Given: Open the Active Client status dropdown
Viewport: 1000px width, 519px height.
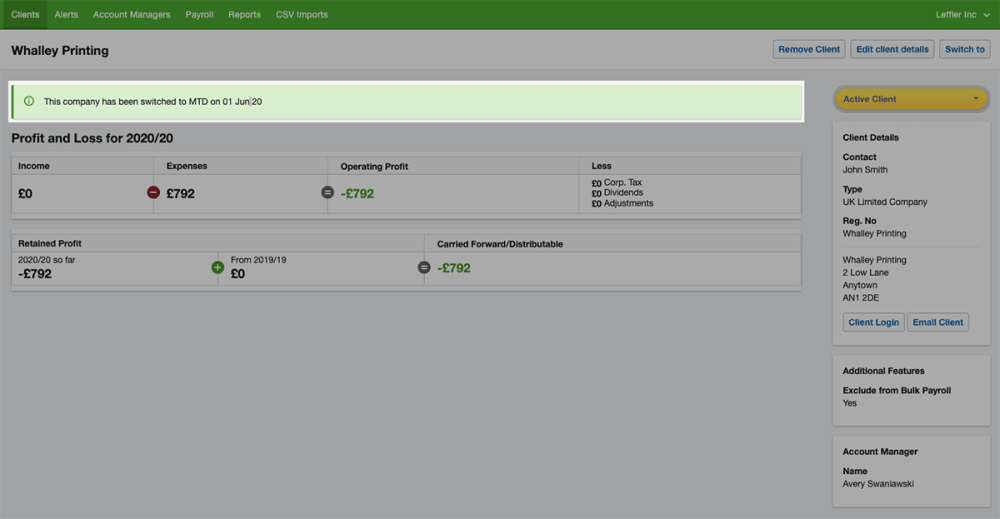Looking at the screenshot, I should click(x=911, y=99).
